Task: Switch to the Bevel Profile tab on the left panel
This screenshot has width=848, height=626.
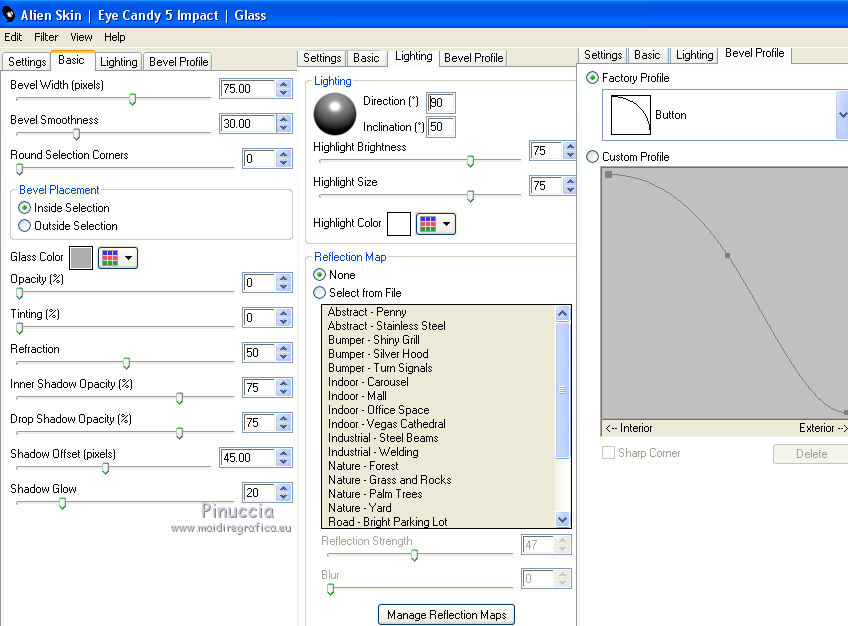Action: pyautogui.click(x=178, y=62)
